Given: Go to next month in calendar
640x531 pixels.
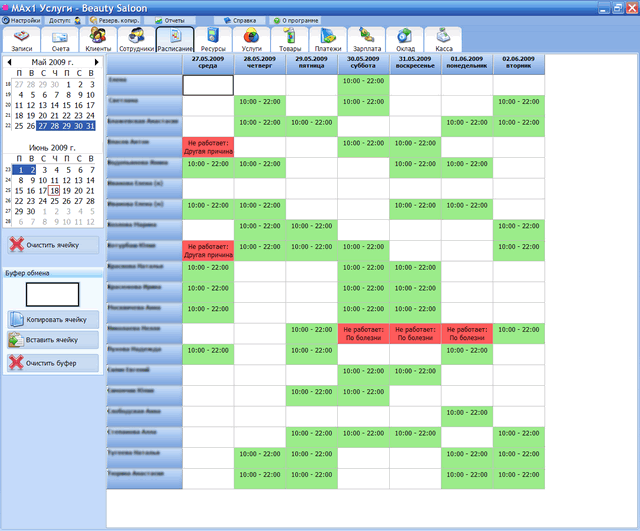Looking at the screenshot, I should coord(96,62).
